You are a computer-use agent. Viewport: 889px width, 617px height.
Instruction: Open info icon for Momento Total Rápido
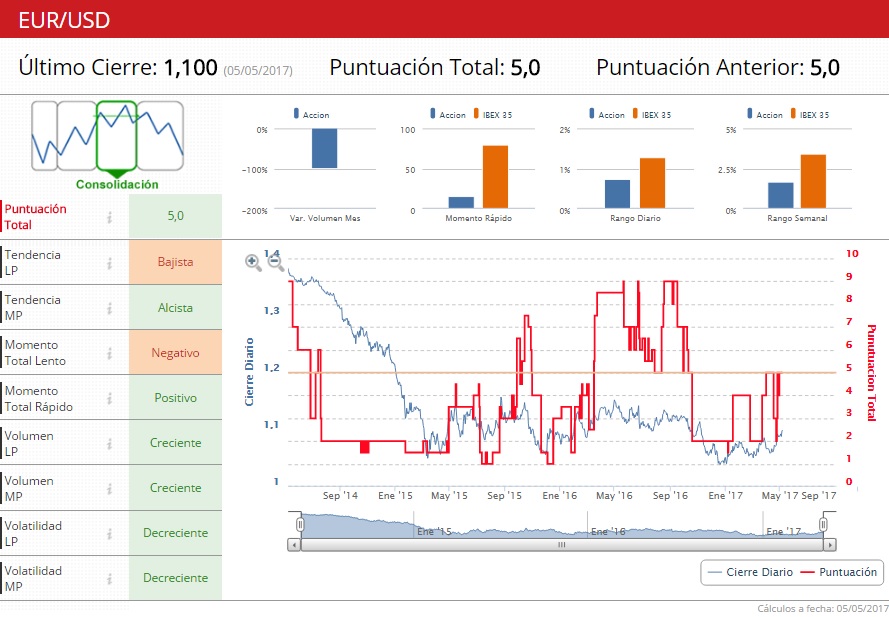[x=109, y=399]
